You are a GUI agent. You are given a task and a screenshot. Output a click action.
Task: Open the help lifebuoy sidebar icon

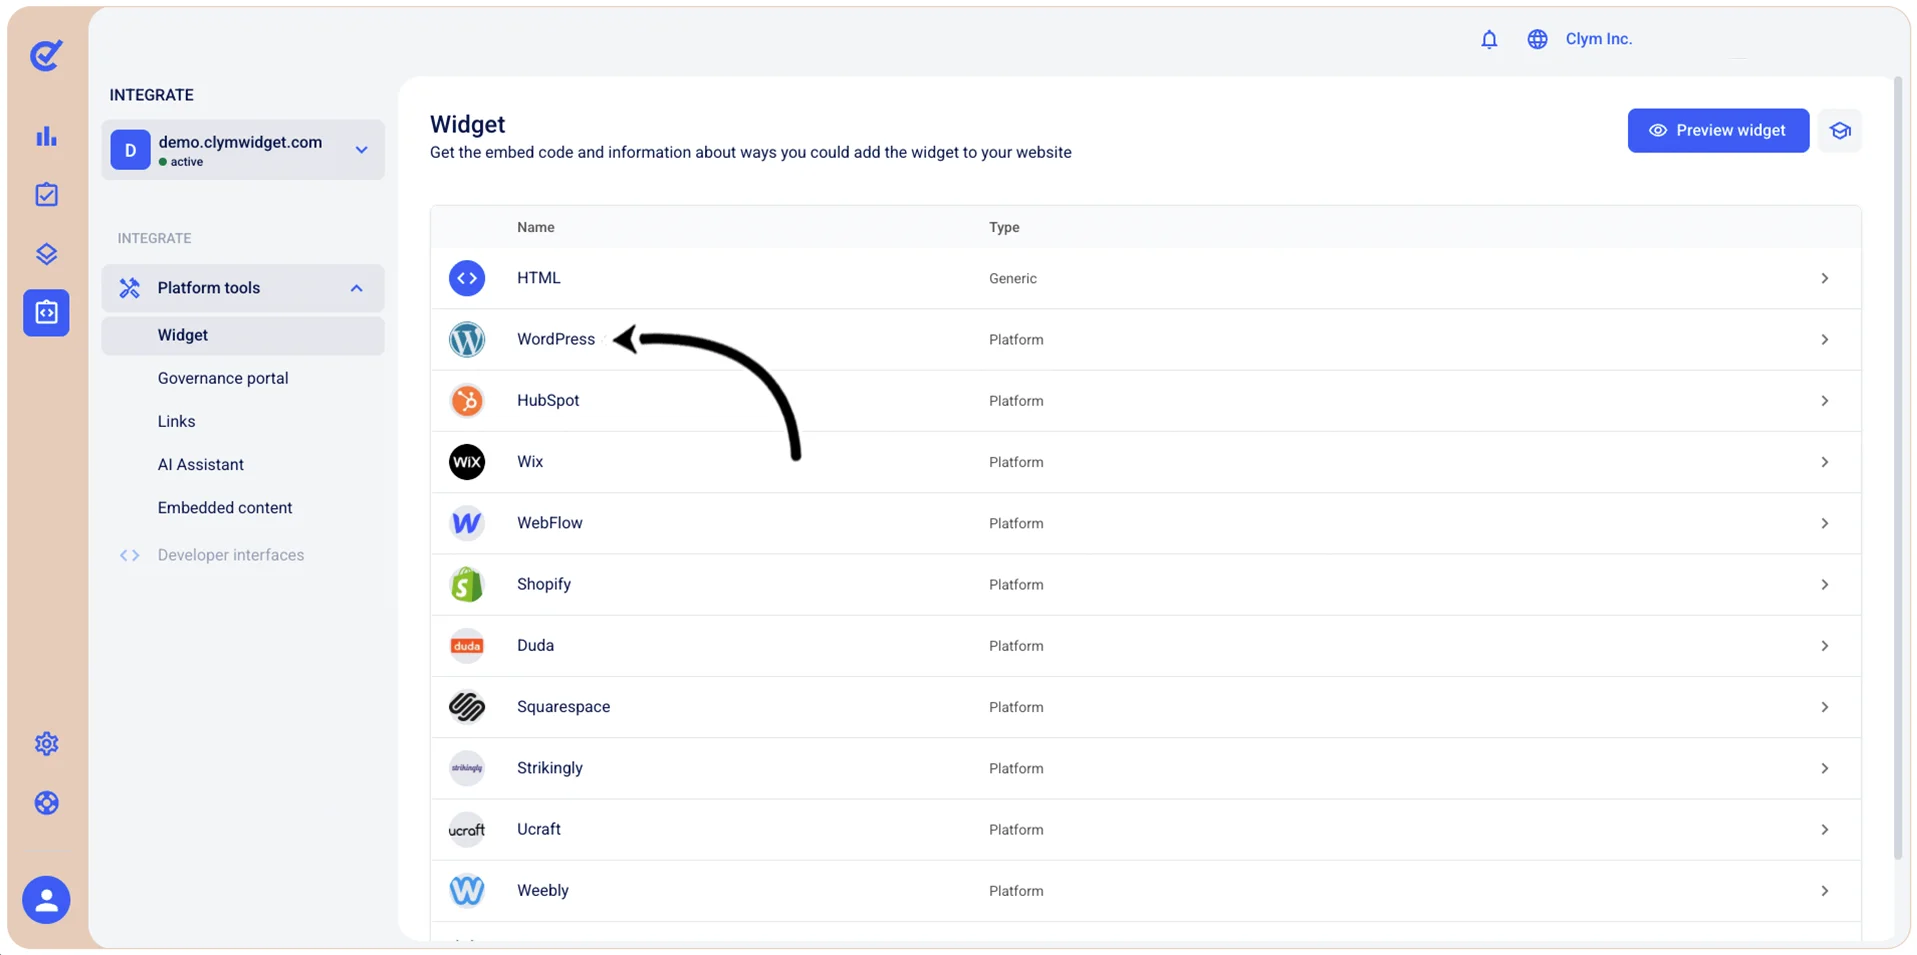(46, 803)
